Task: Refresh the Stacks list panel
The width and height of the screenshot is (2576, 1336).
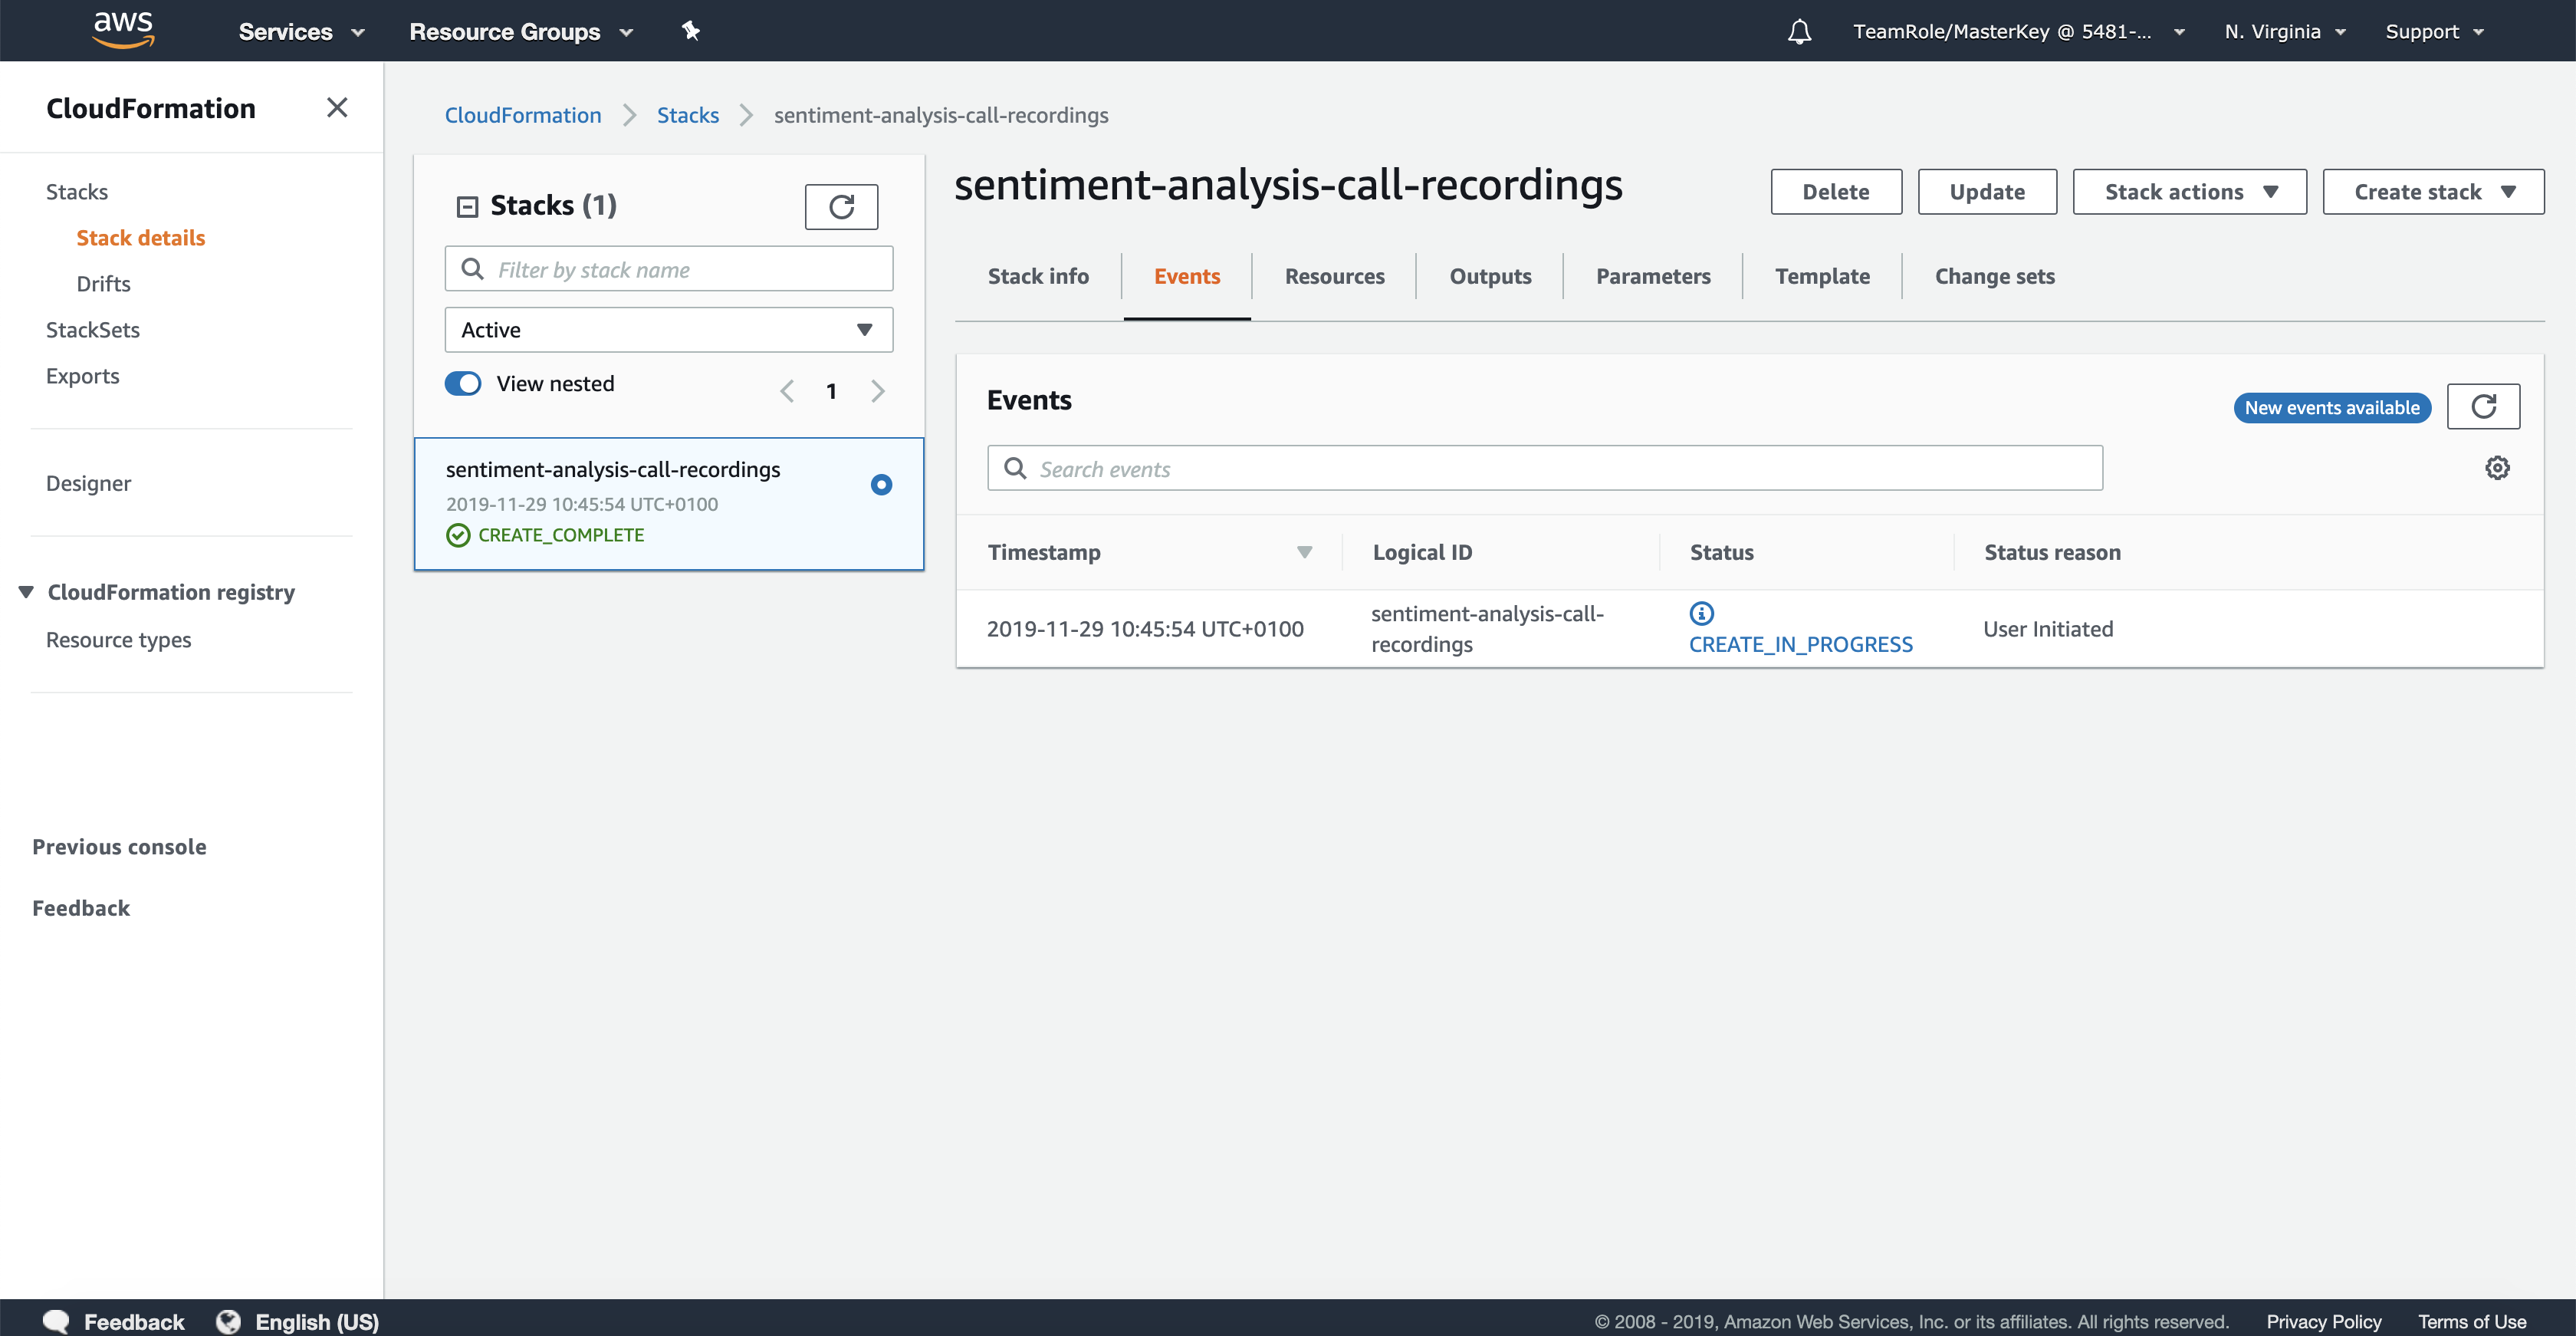Action: tap(841, 207)
